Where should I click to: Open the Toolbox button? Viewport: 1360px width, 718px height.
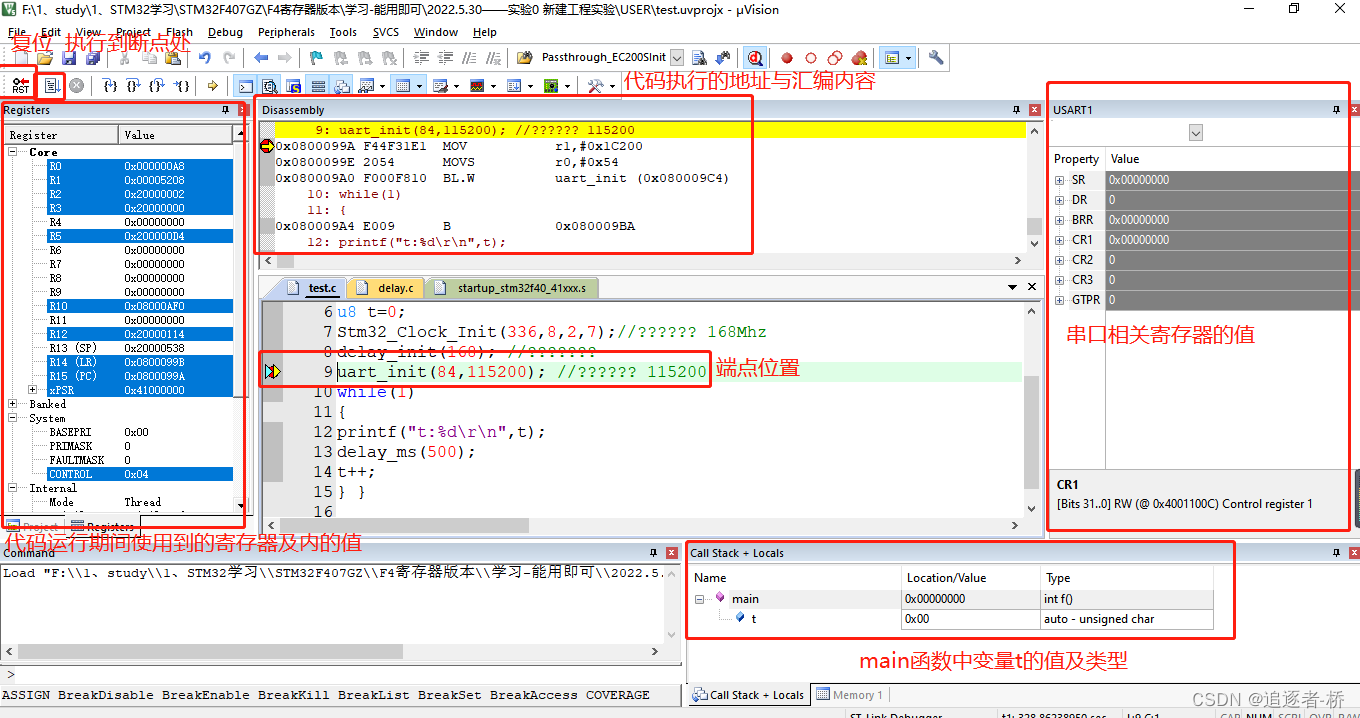(595, 86)
